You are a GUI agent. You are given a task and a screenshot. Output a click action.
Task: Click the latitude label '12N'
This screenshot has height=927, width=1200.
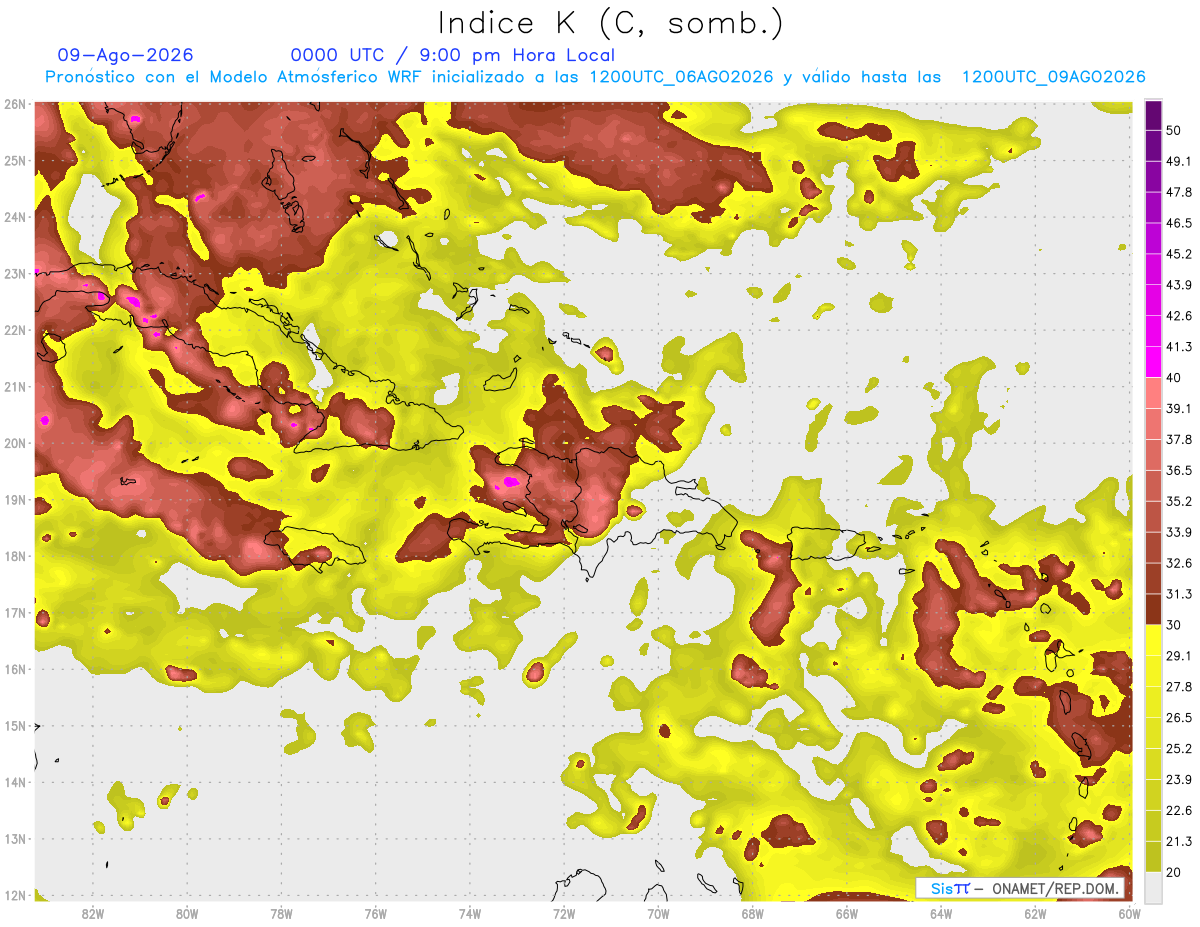[x=15, y=895]
